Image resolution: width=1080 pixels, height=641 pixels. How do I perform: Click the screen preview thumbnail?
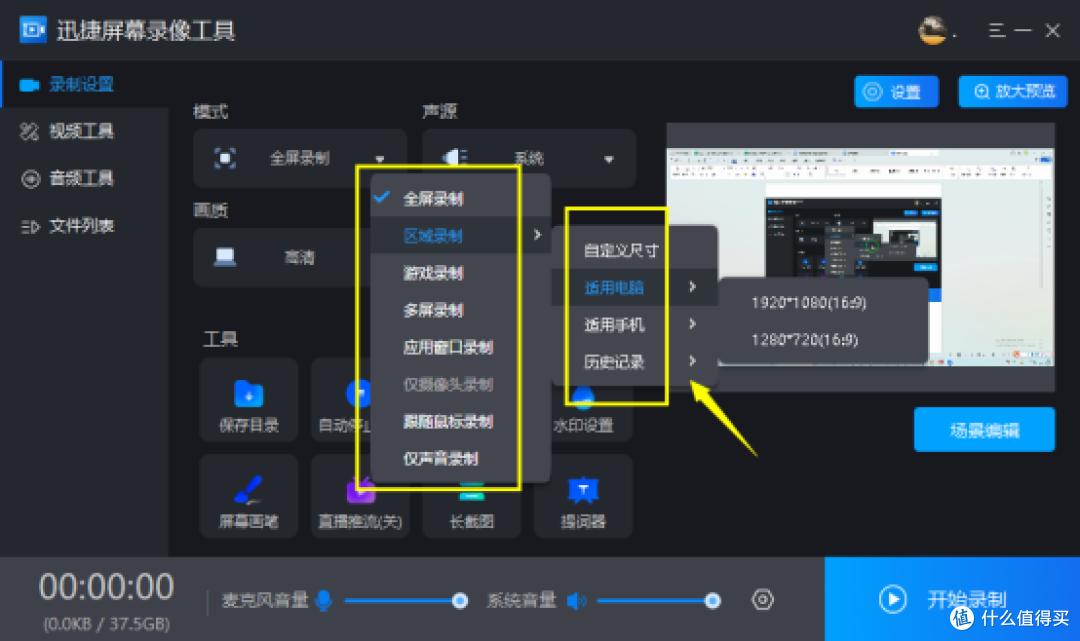coord(860,258)
